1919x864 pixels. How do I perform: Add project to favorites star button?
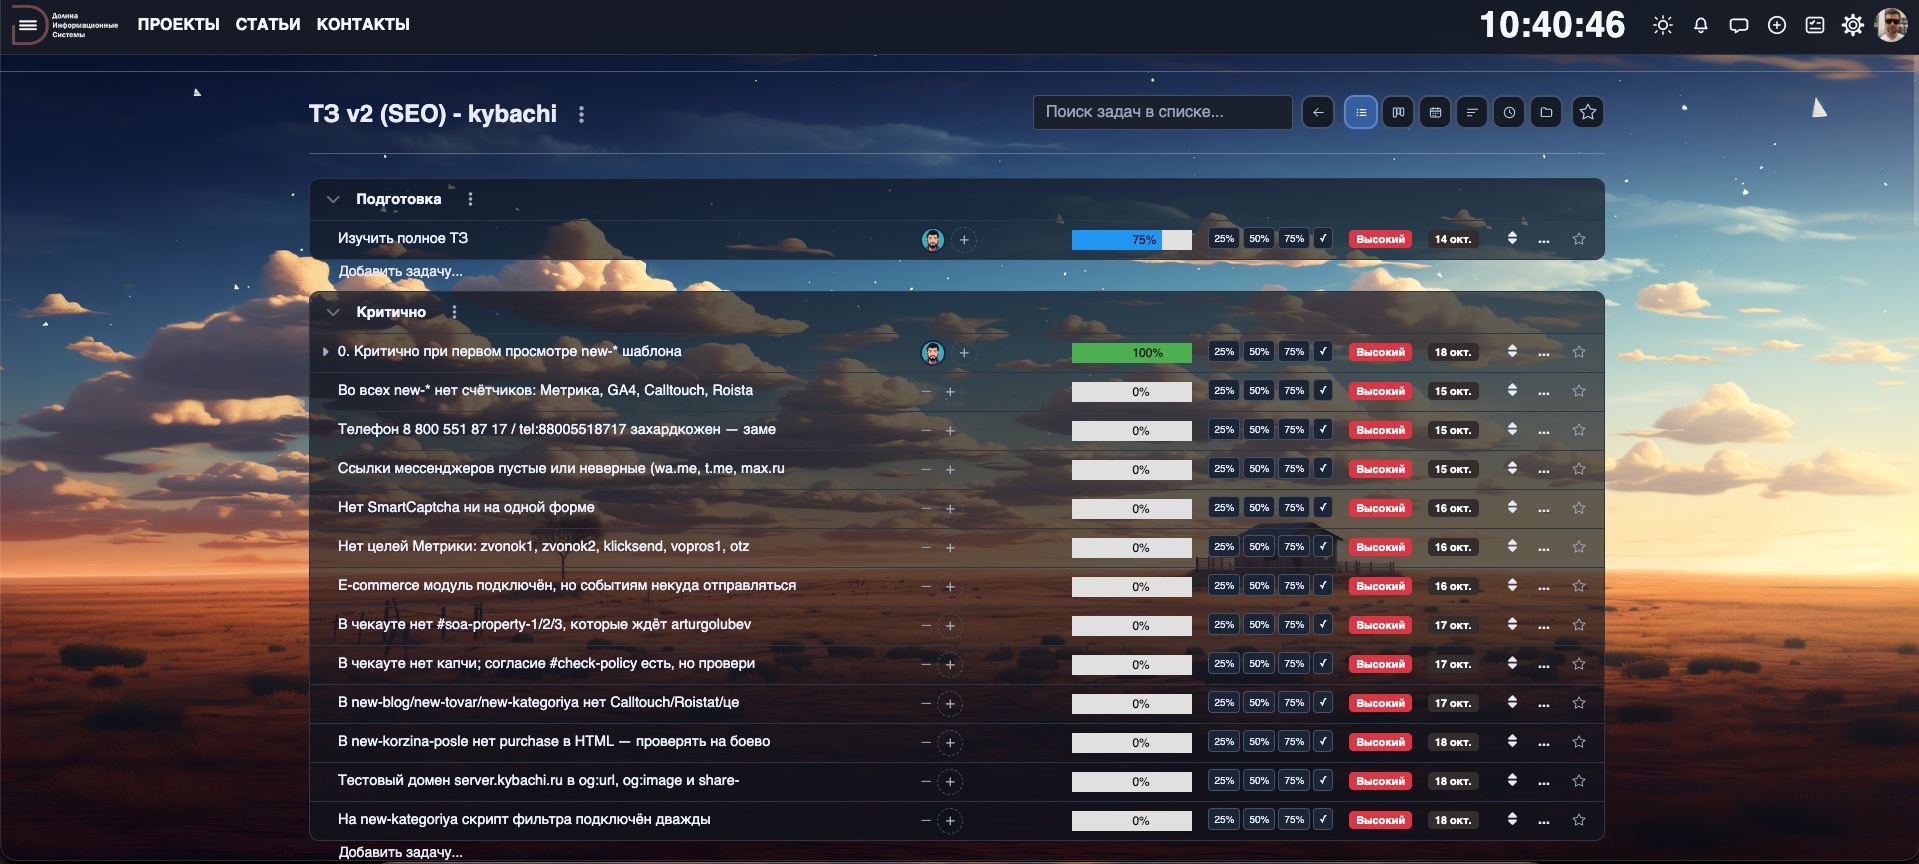point(1587,113)
